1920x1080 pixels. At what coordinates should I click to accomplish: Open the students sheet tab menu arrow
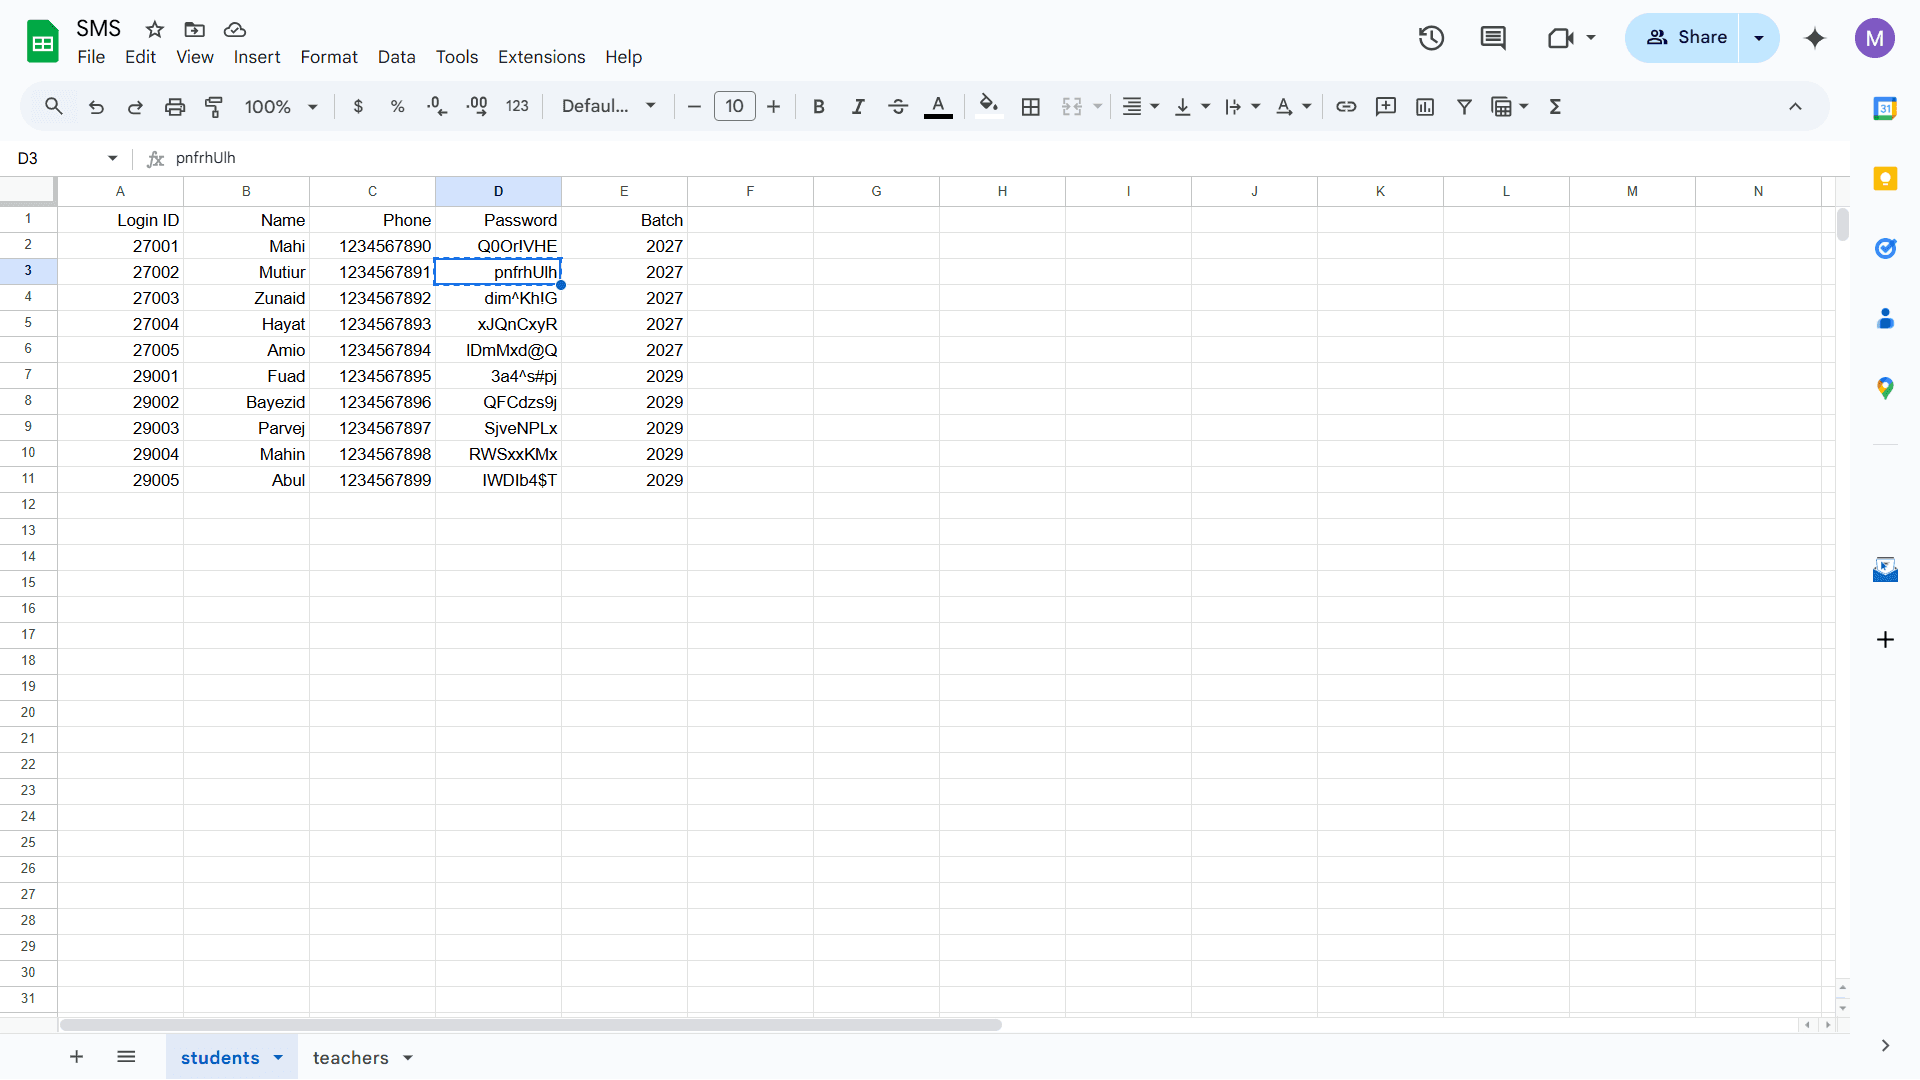click(x=278, y=1058)
